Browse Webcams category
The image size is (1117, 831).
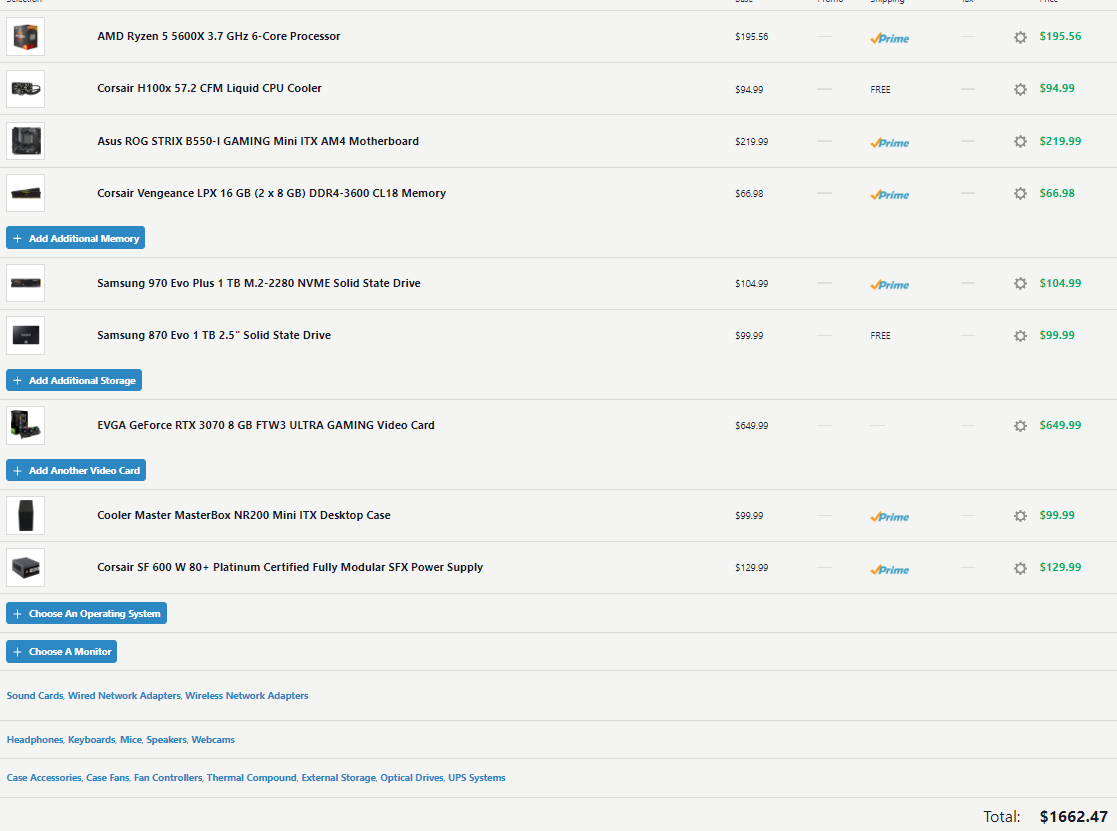point(213,740)
